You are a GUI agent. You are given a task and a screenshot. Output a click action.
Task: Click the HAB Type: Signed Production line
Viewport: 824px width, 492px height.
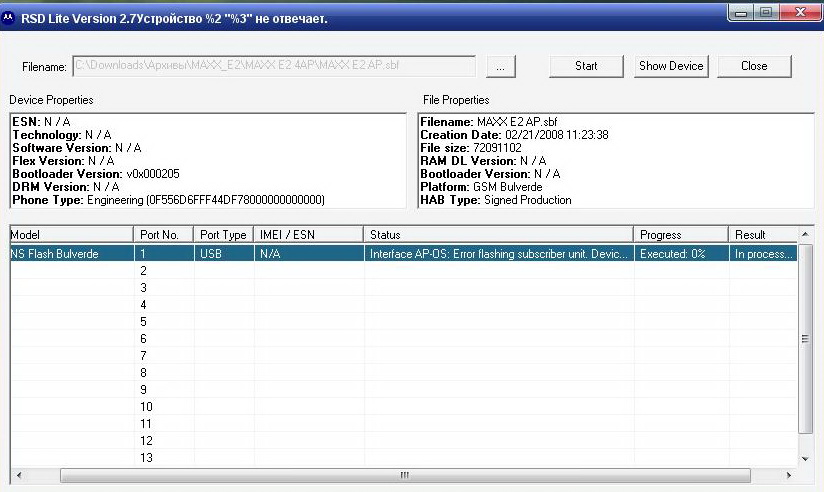(x=496, y=200)
